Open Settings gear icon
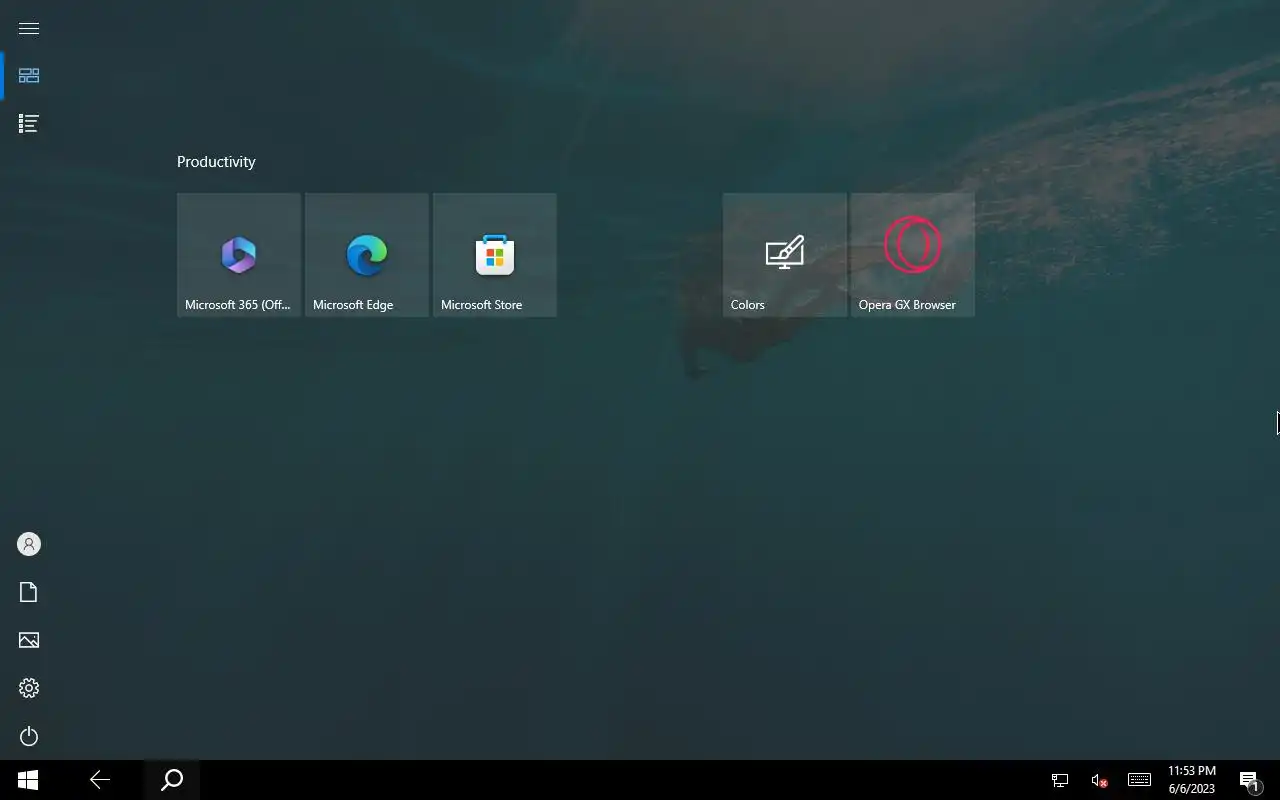Image resolution: width=1280 pixels, height=800 pixels. click(29, 688)
